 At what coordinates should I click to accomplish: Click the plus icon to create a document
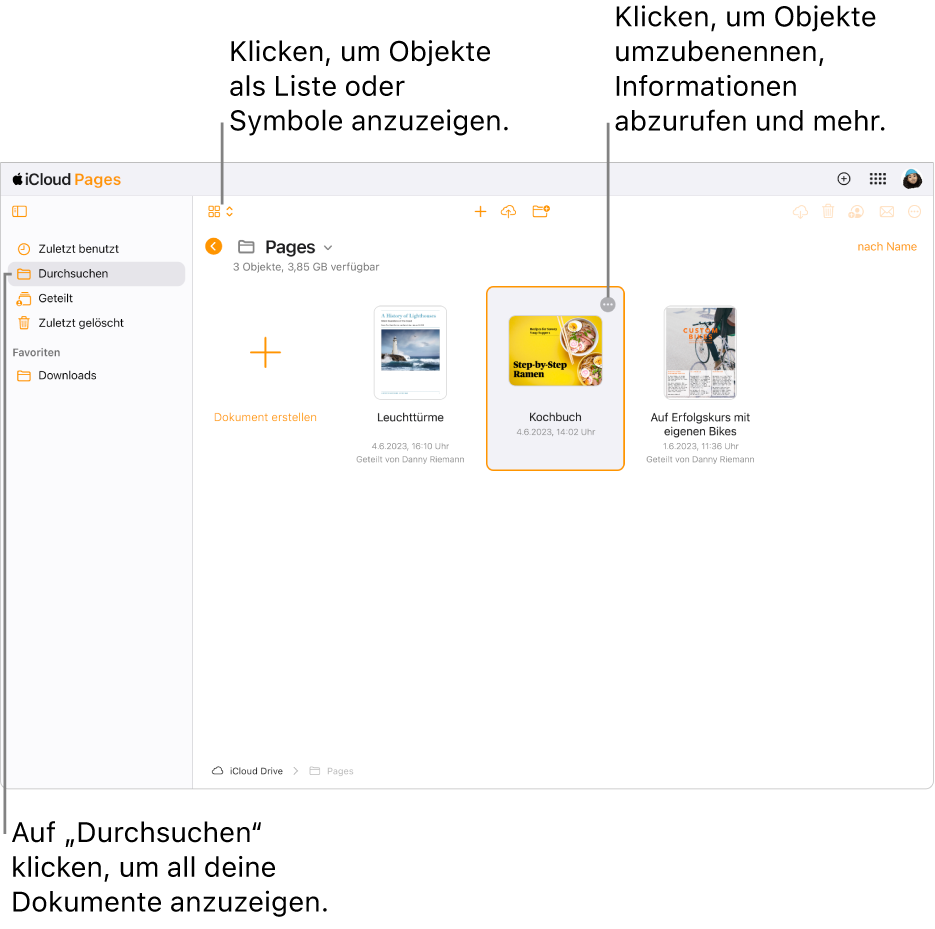(x=480, y=211)
